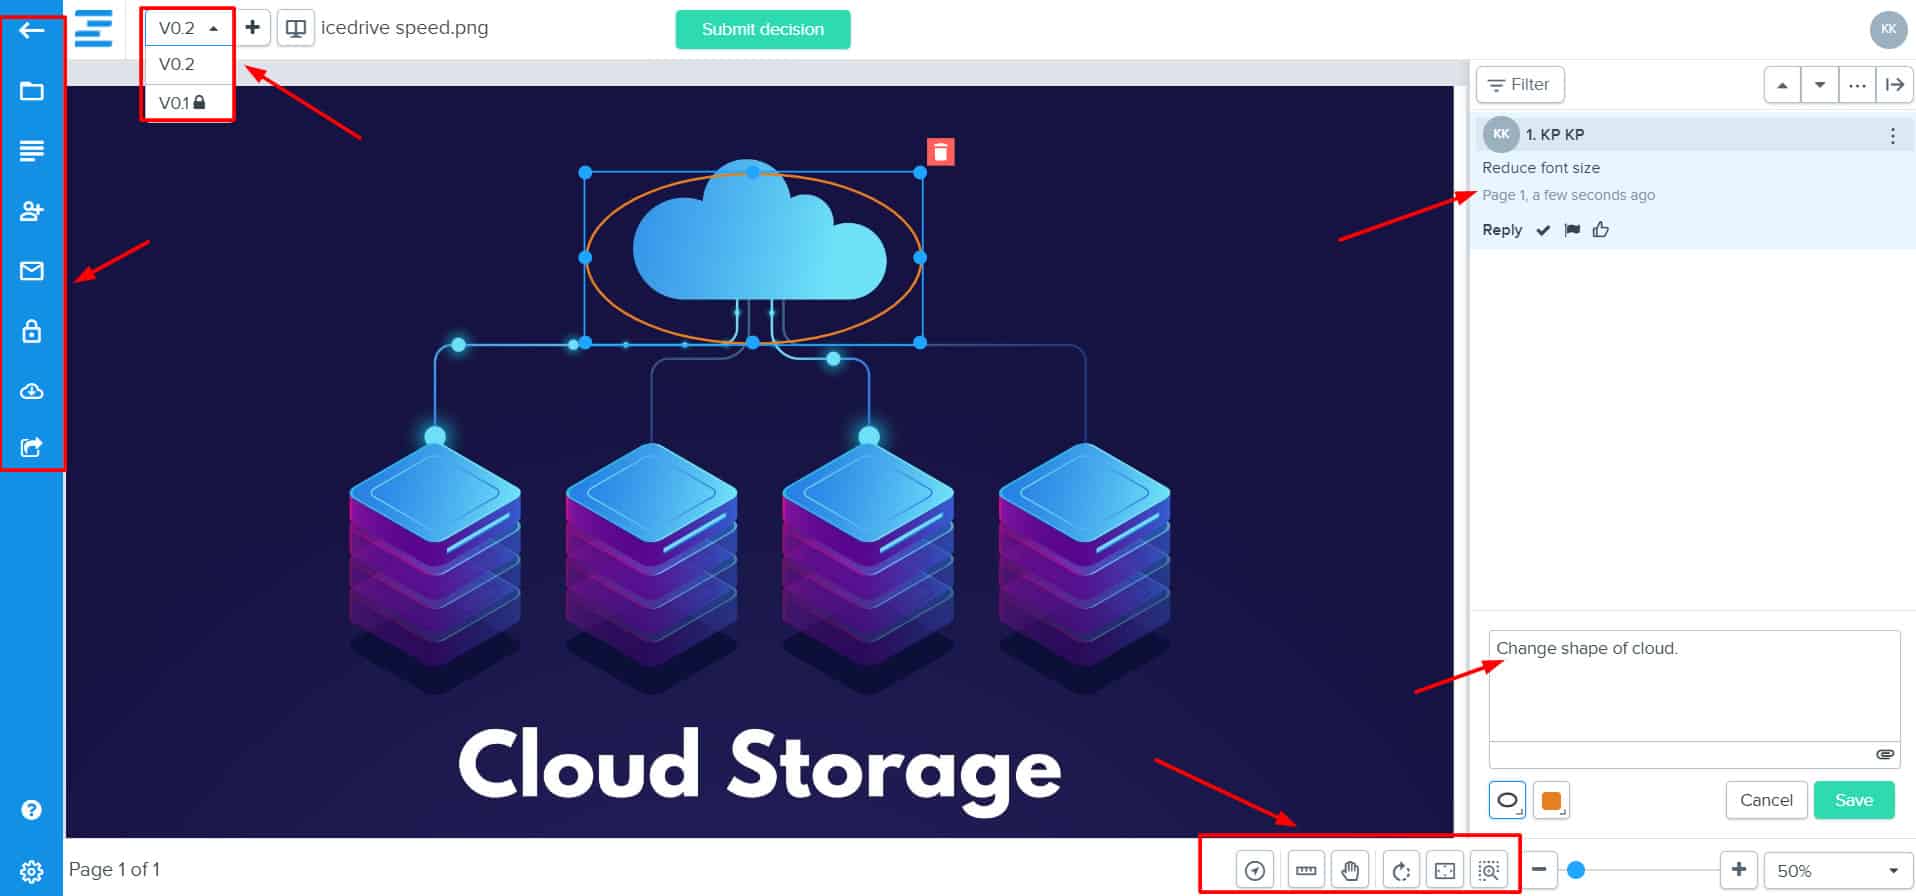This screenshot has height=896, width=1916.
Task: Mark the comment as resolved with the checkmark
Action: coord(1543,230)
